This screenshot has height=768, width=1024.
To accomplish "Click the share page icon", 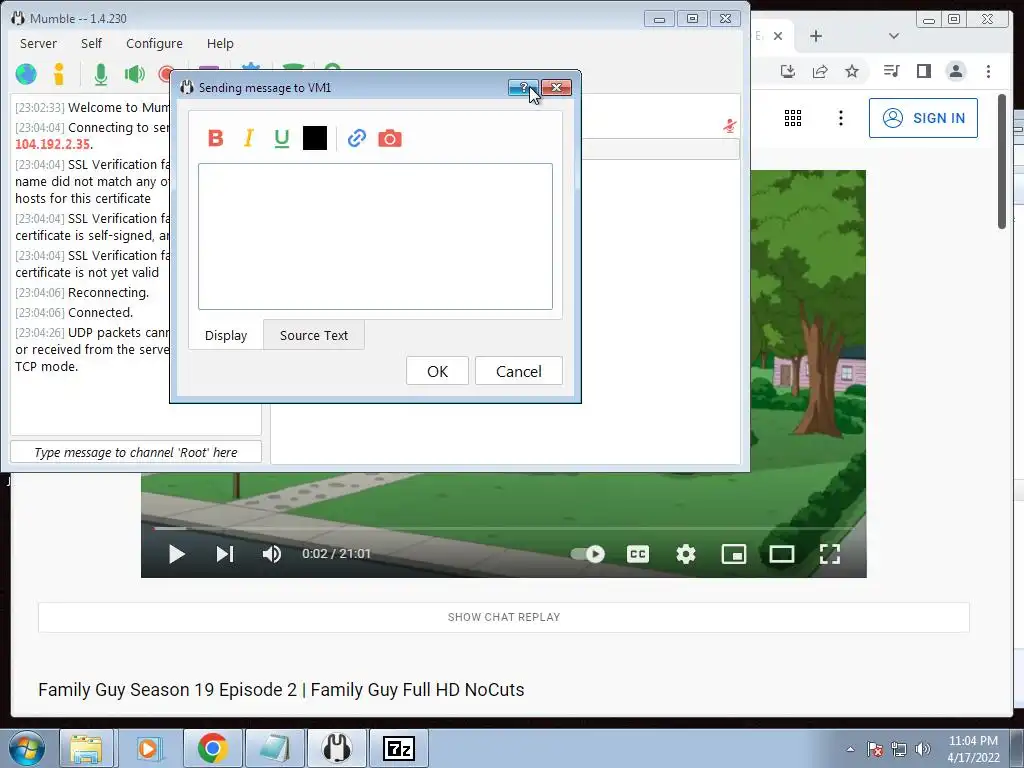I will click(820, 71).
